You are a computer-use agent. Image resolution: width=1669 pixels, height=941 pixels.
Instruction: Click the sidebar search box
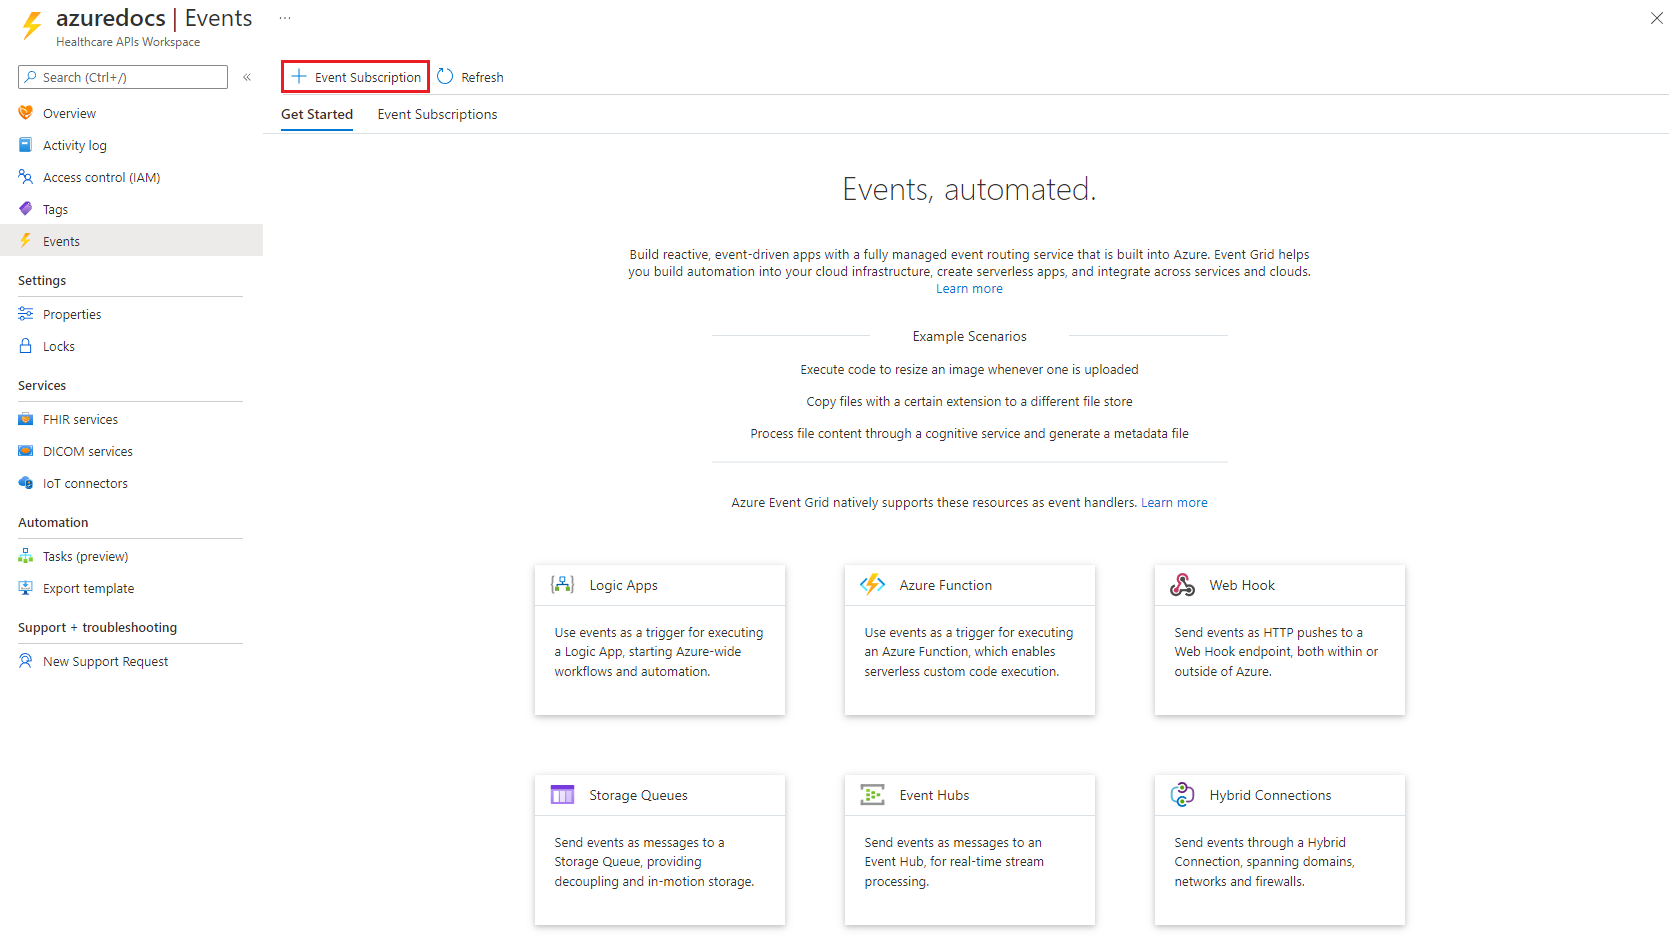(x=123, y=77)
